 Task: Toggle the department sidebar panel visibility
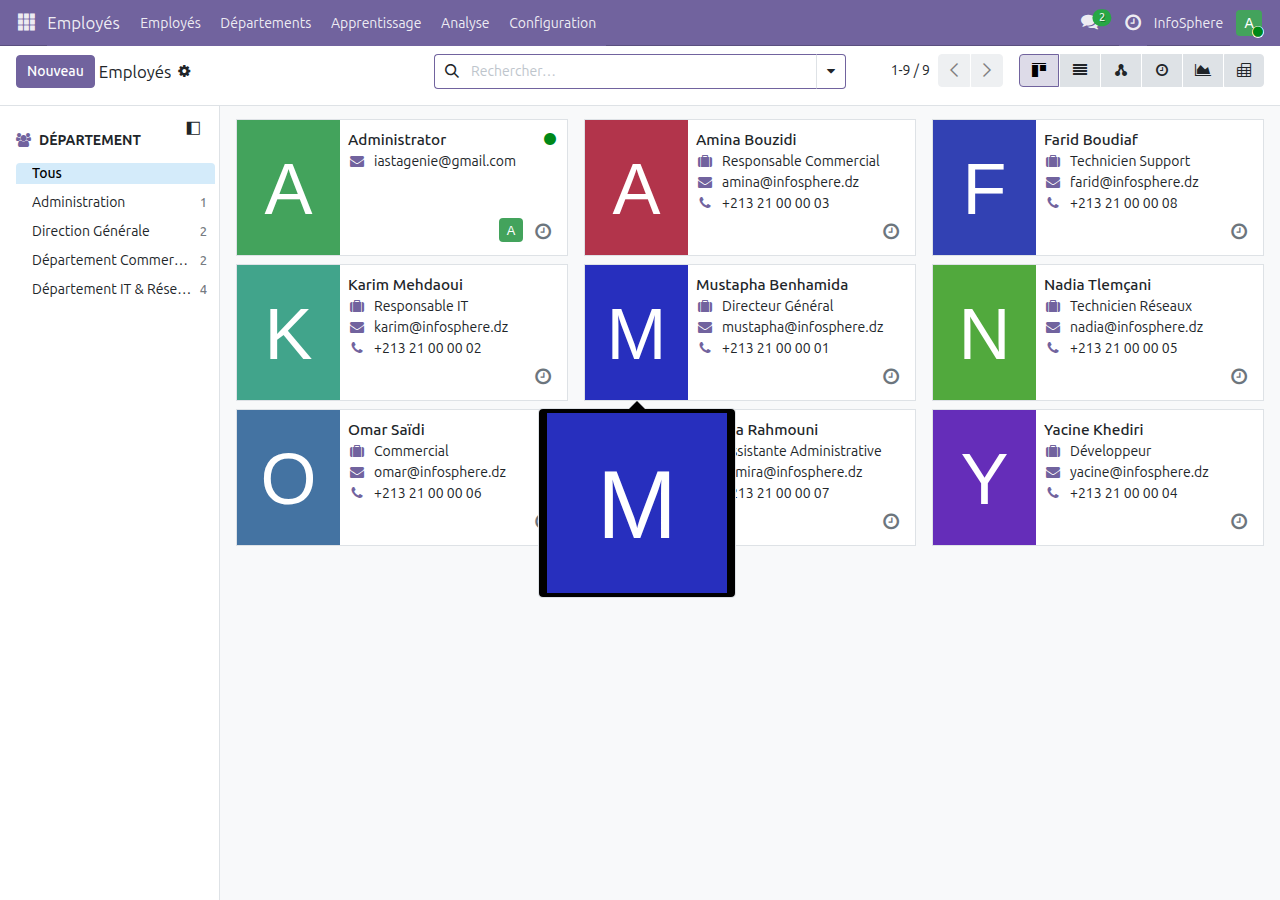pos(192,129)
